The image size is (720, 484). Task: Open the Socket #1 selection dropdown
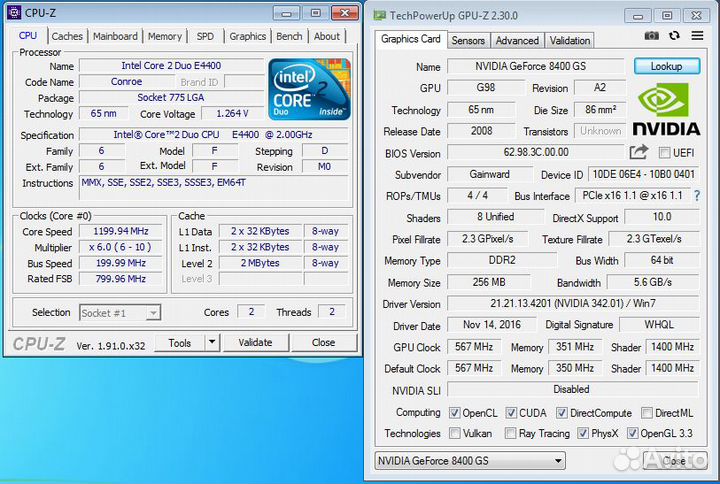[x=120, y=313]
